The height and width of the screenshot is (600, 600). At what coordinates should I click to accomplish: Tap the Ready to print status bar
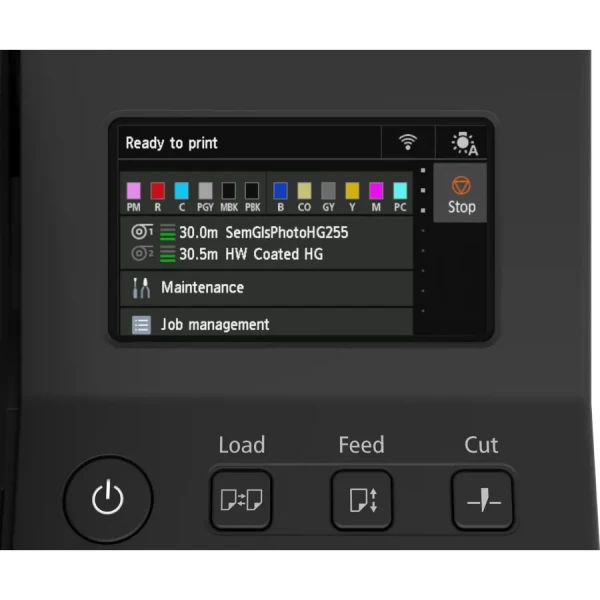pos(250,142)
